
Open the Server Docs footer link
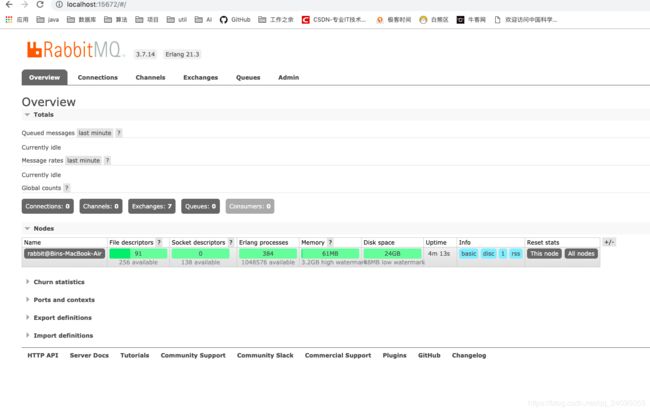point(89,356)
